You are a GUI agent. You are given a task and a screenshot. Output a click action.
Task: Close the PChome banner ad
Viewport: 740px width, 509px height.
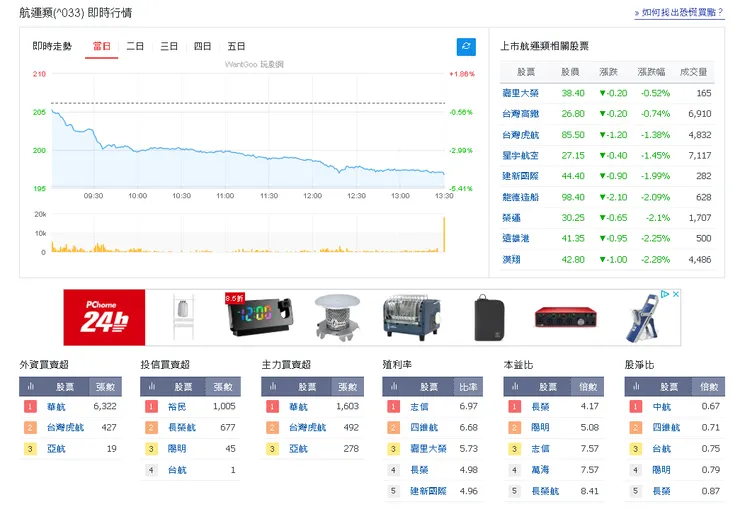pos(675,294)
